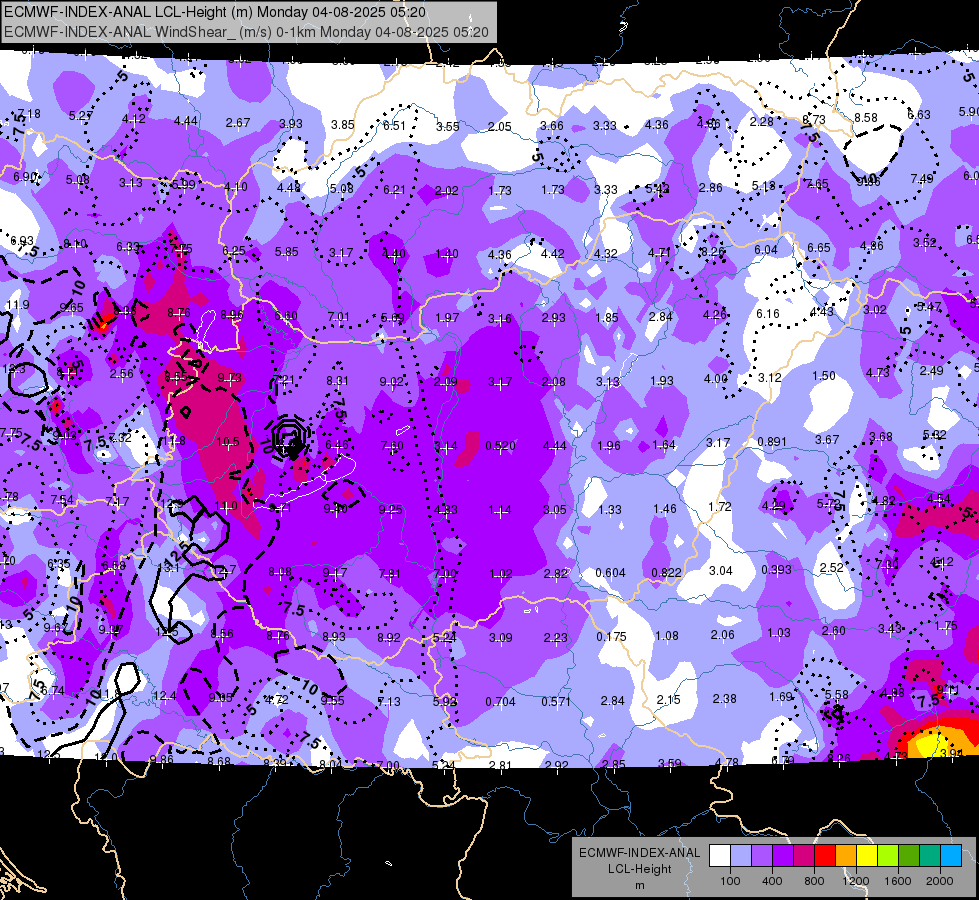Pick the medium purple legend swatch
The image size is (979, 900).
[x=762, y=855]
